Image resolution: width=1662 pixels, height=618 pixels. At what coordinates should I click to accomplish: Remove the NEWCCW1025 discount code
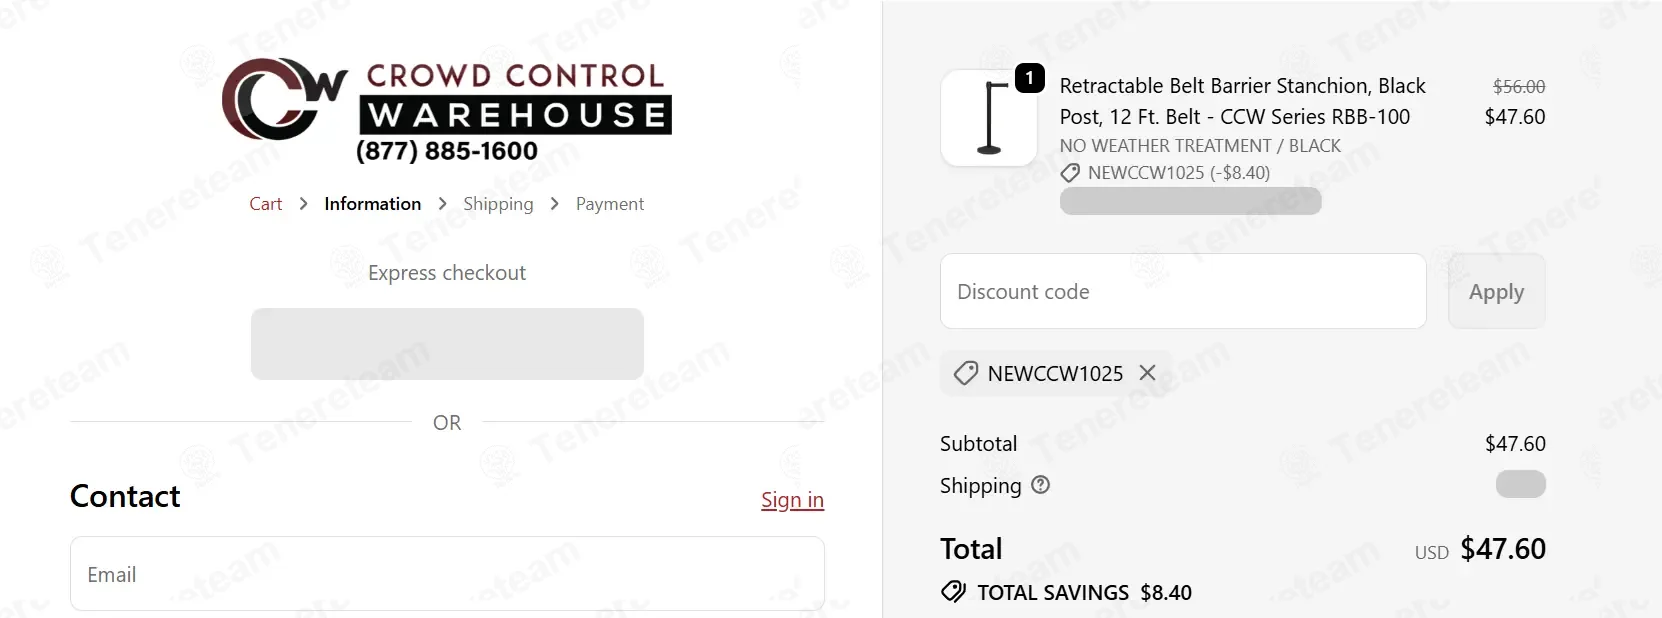coord(1147,373)
